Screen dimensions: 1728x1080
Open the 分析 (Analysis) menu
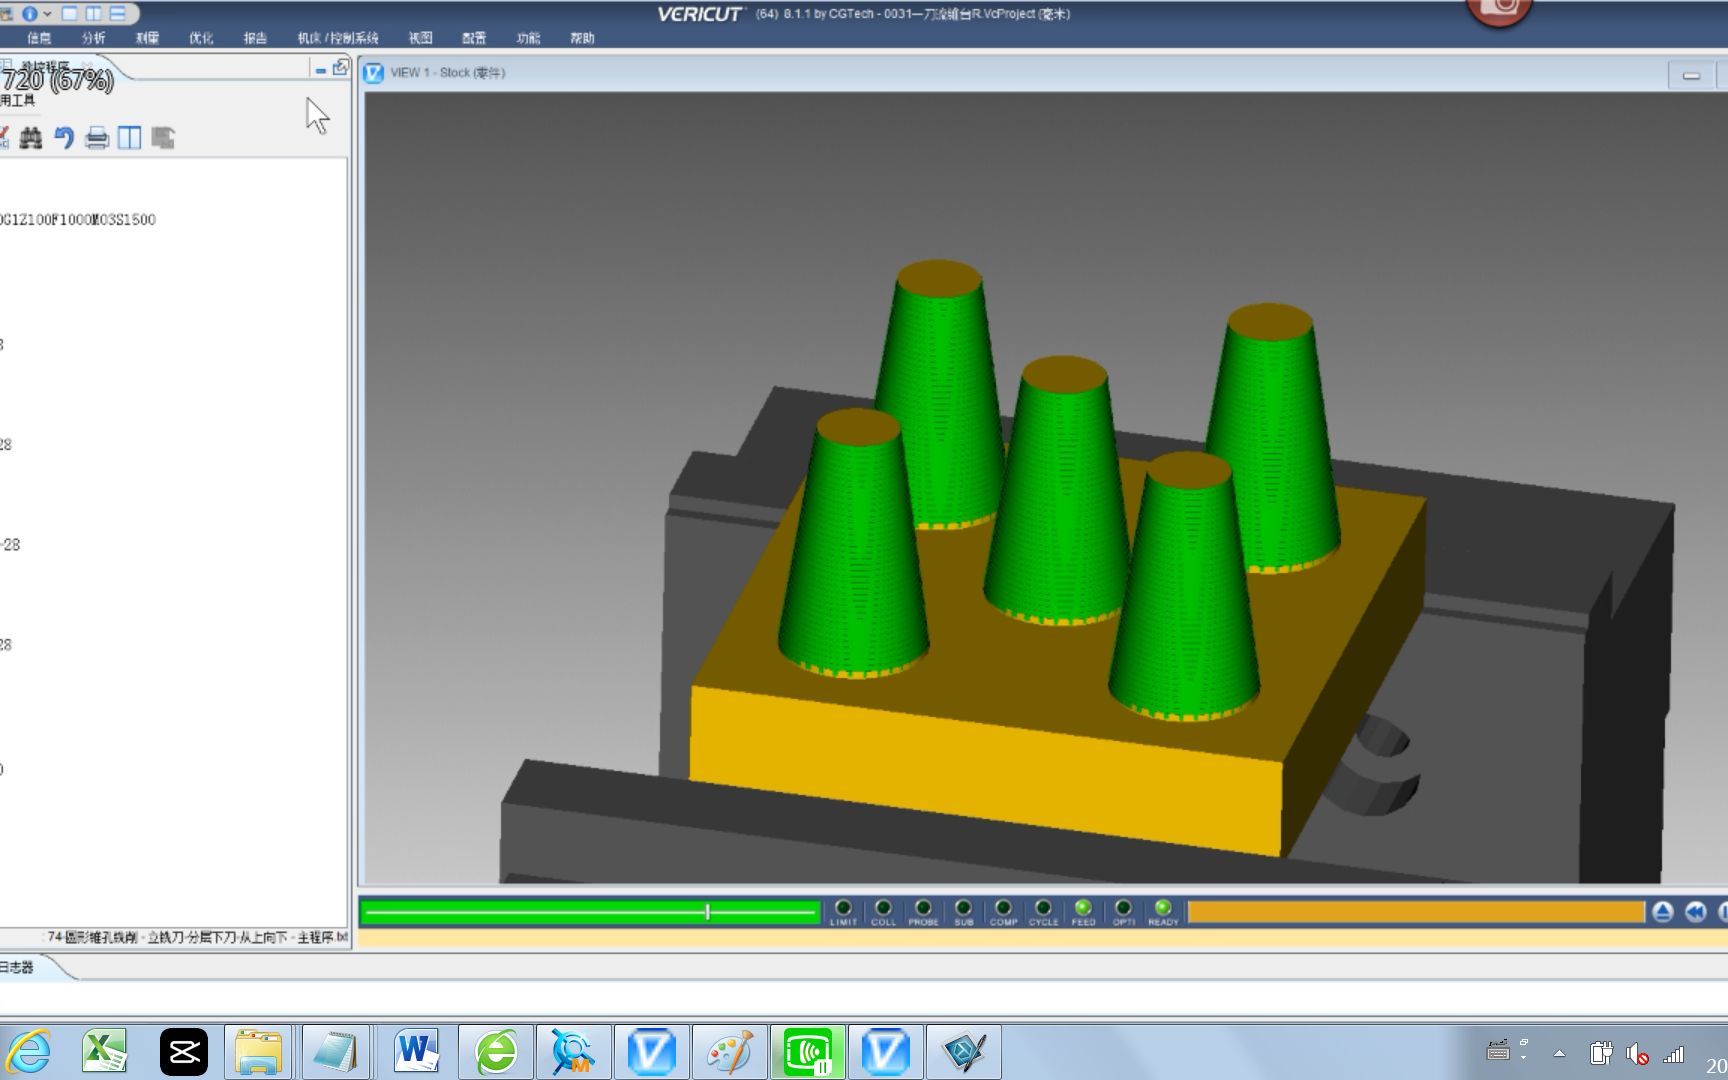[93, 38]
